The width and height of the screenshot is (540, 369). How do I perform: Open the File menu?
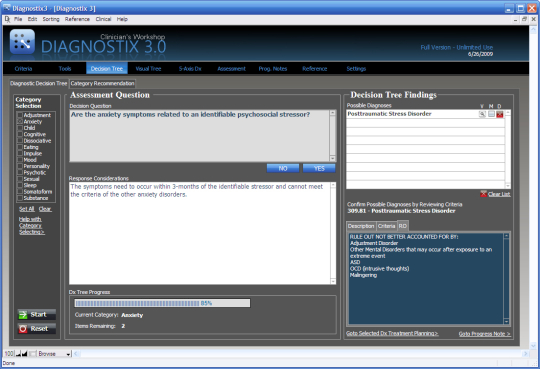pos(18,19)
